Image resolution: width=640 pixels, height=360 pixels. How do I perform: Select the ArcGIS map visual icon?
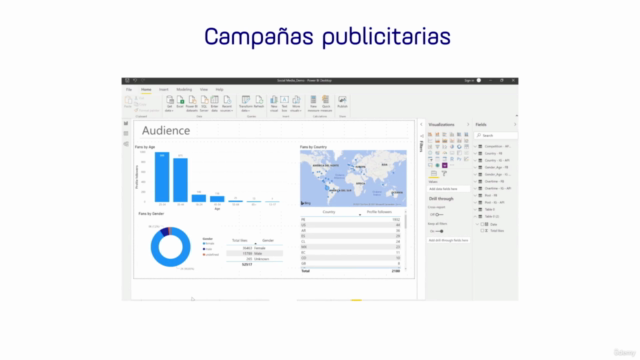438,165
